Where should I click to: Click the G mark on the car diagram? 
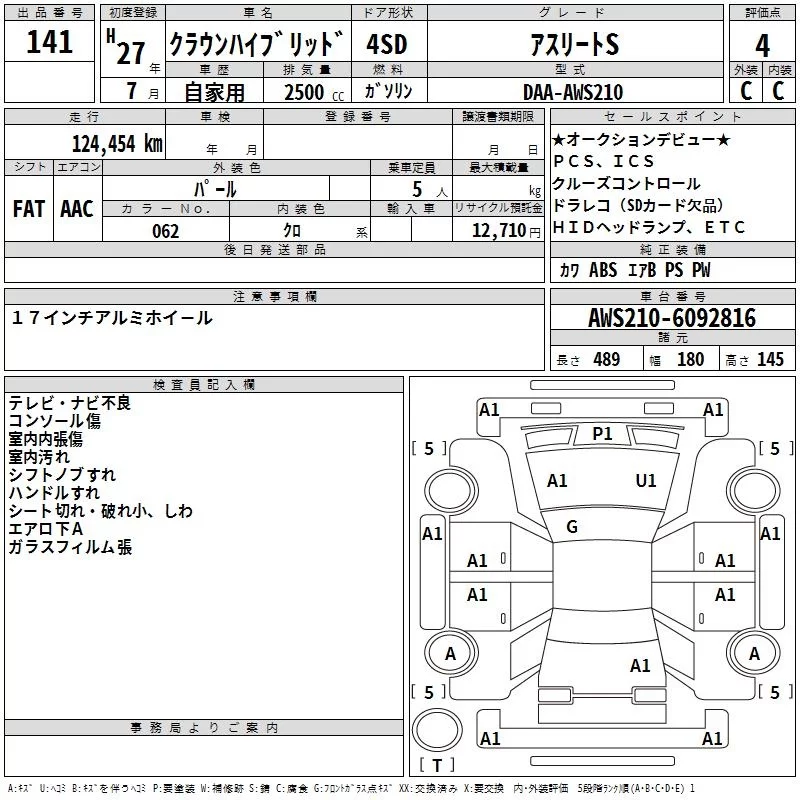tap(572, 527)
